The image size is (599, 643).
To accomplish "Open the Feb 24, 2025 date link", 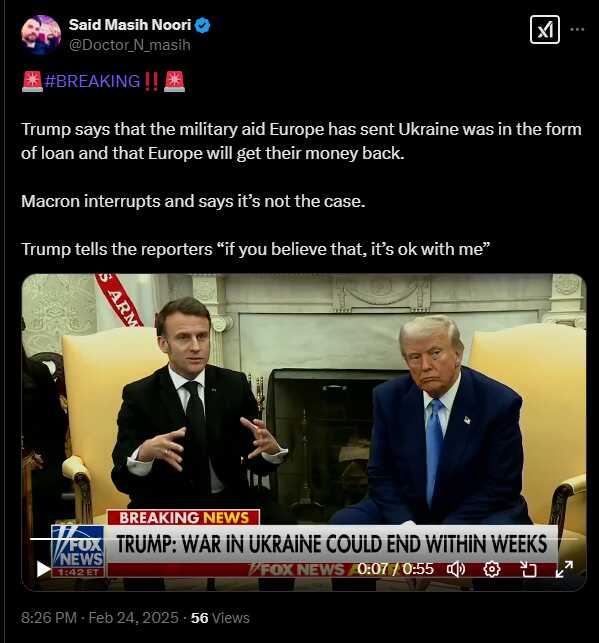I will [134, 618].
